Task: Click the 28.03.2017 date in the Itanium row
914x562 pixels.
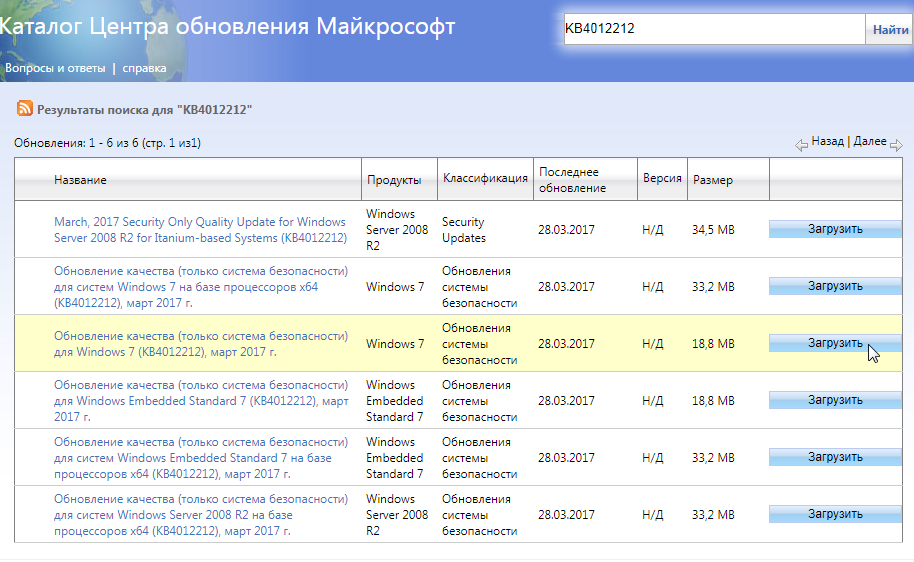Action: click(x=566, y=230)
